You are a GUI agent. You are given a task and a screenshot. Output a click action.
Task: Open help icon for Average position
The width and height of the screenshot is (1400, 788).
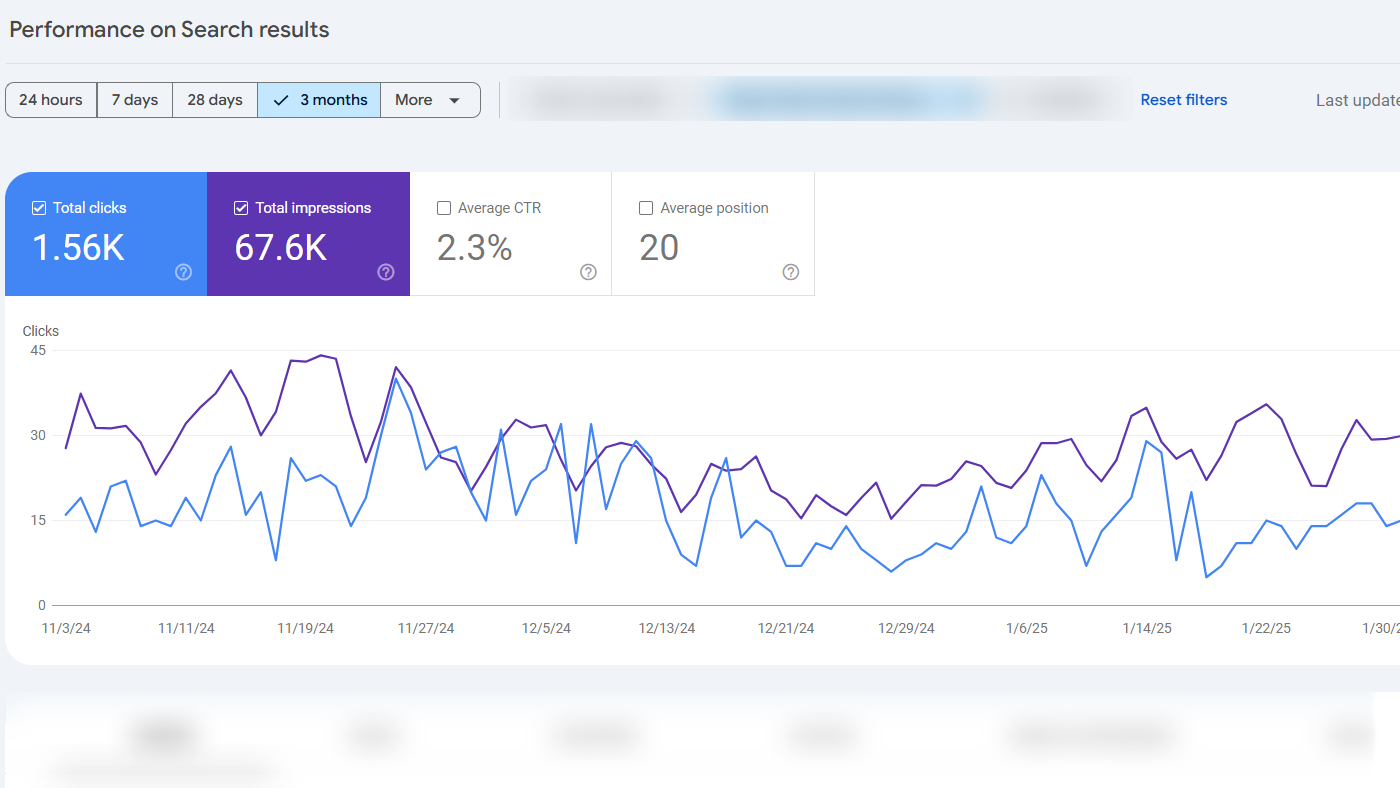coord(791,272)
